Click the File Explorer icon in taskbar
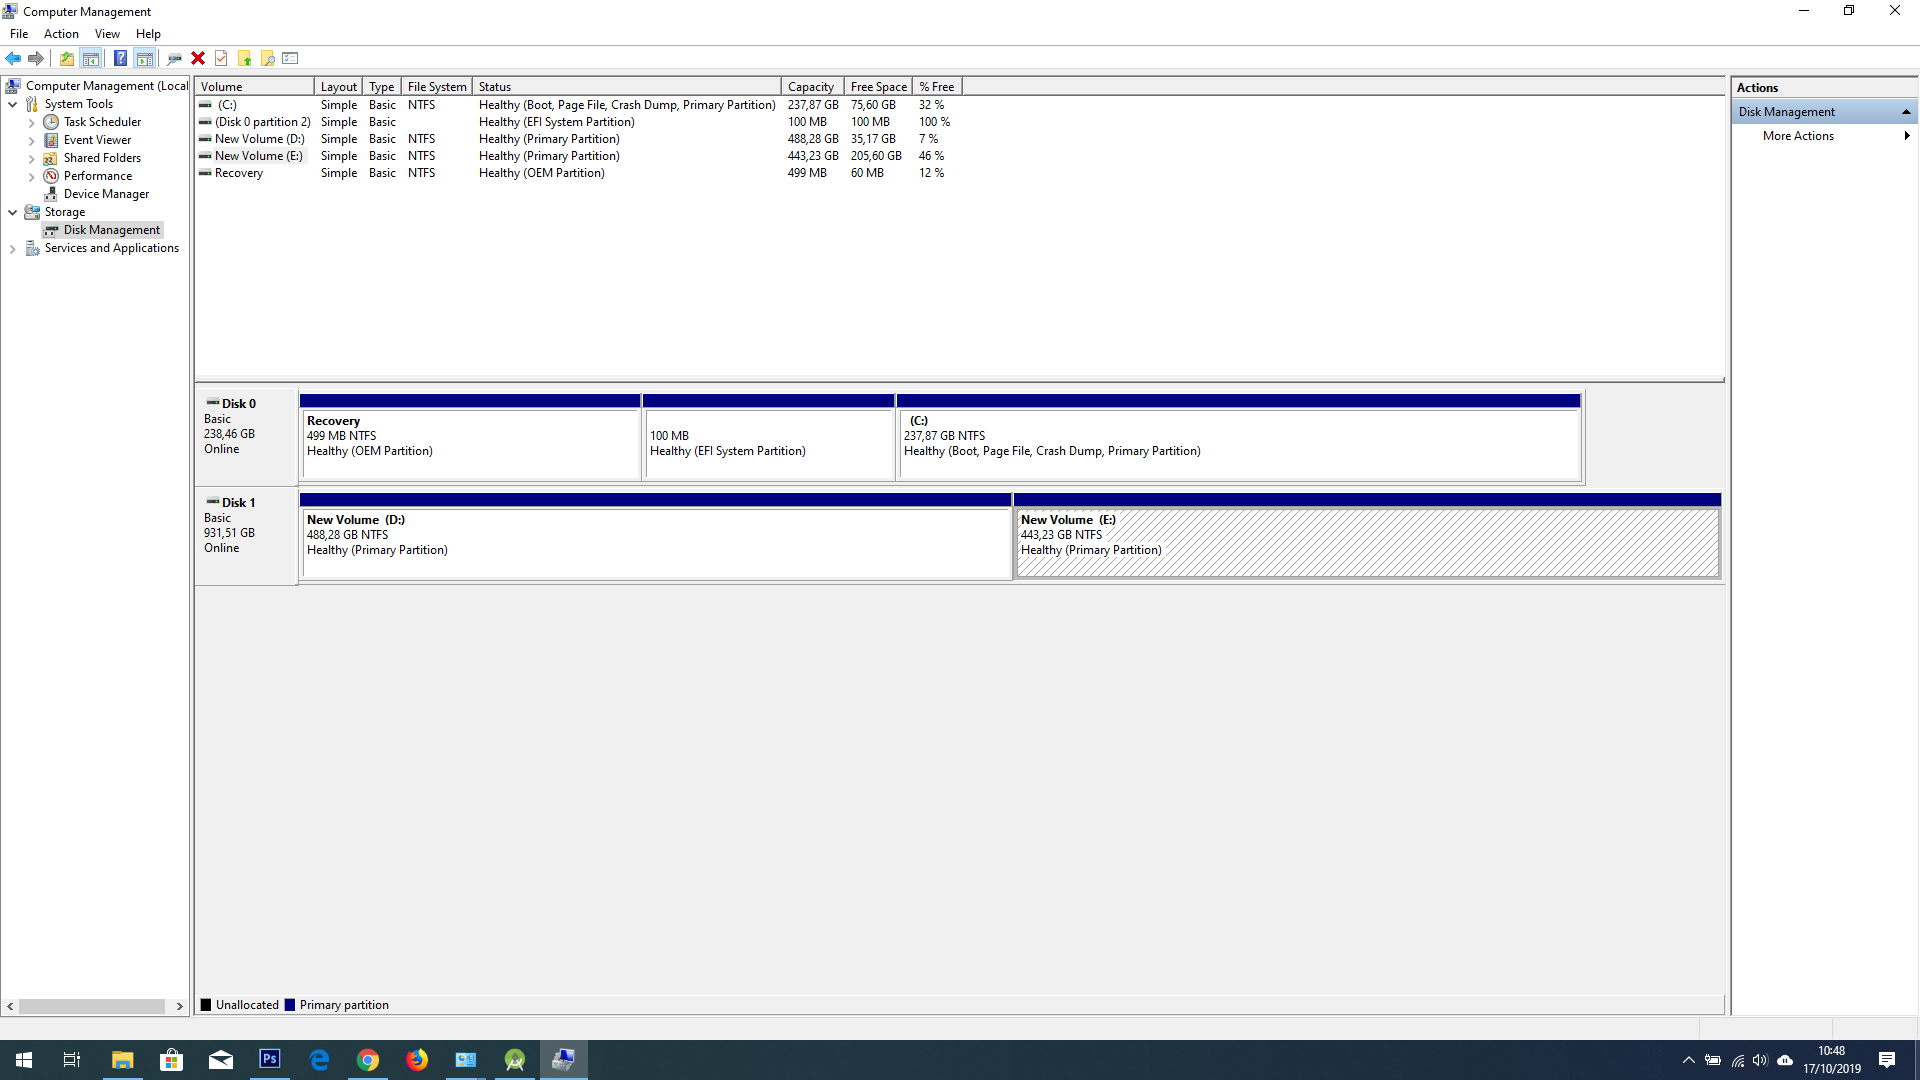The height and width of the screenshot is (1080, 1920). tap(121, 1059)
